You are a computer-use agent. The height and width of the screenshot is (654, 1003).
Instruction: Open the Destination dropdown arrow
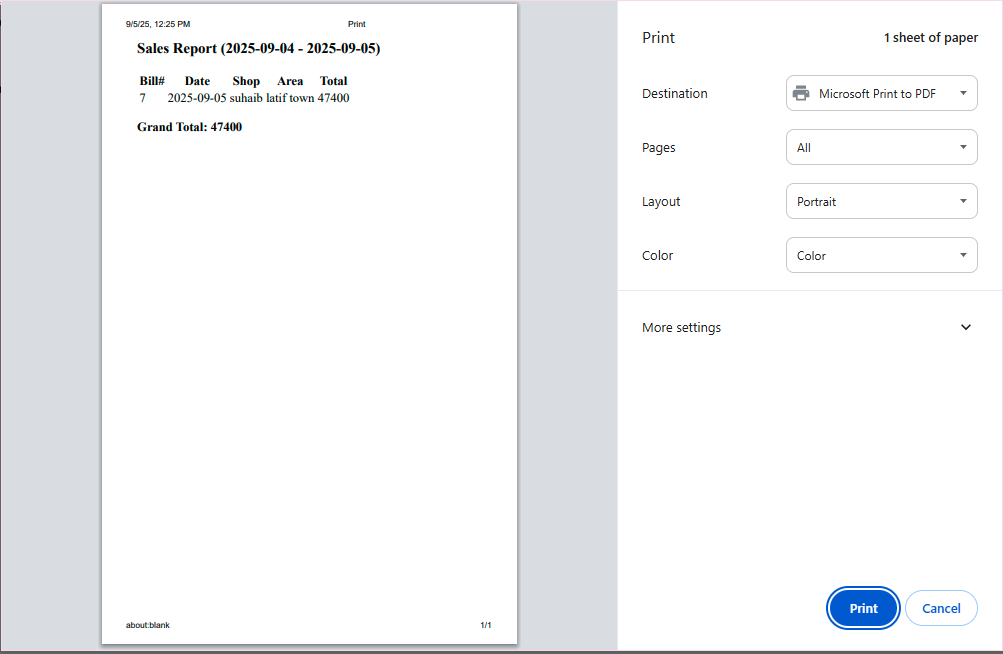pos(962,93)
